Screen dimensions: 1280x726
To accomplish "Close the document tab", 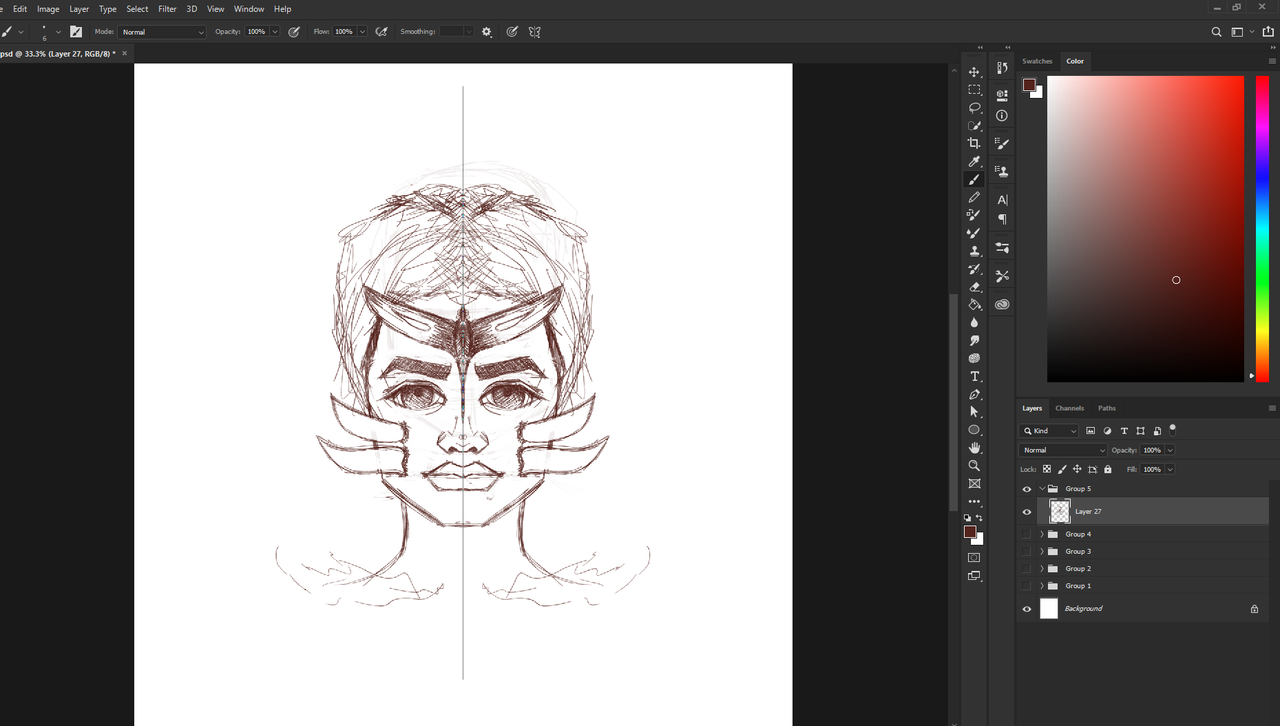I will coord(125,53).
